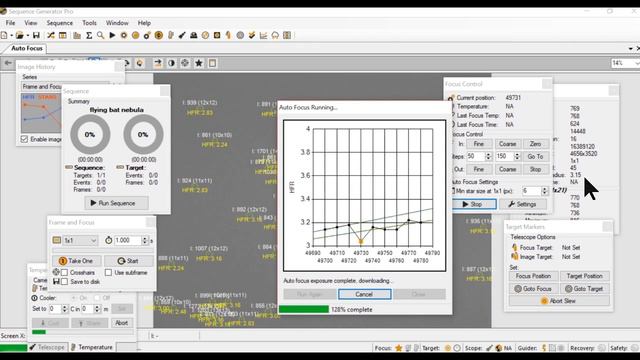The height and width of the screenshot is (360, 640).
Task: Click the line graph toolbar icon
Action: pos(263,36)
